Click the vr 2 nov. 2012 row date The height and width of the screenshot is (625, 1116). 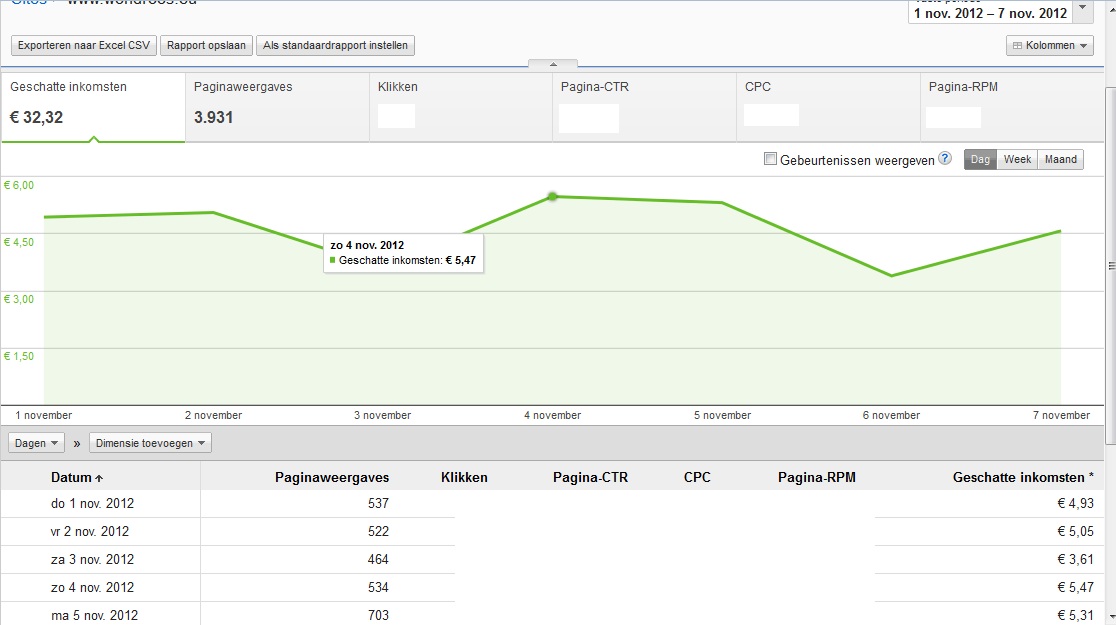pos(90,531)
